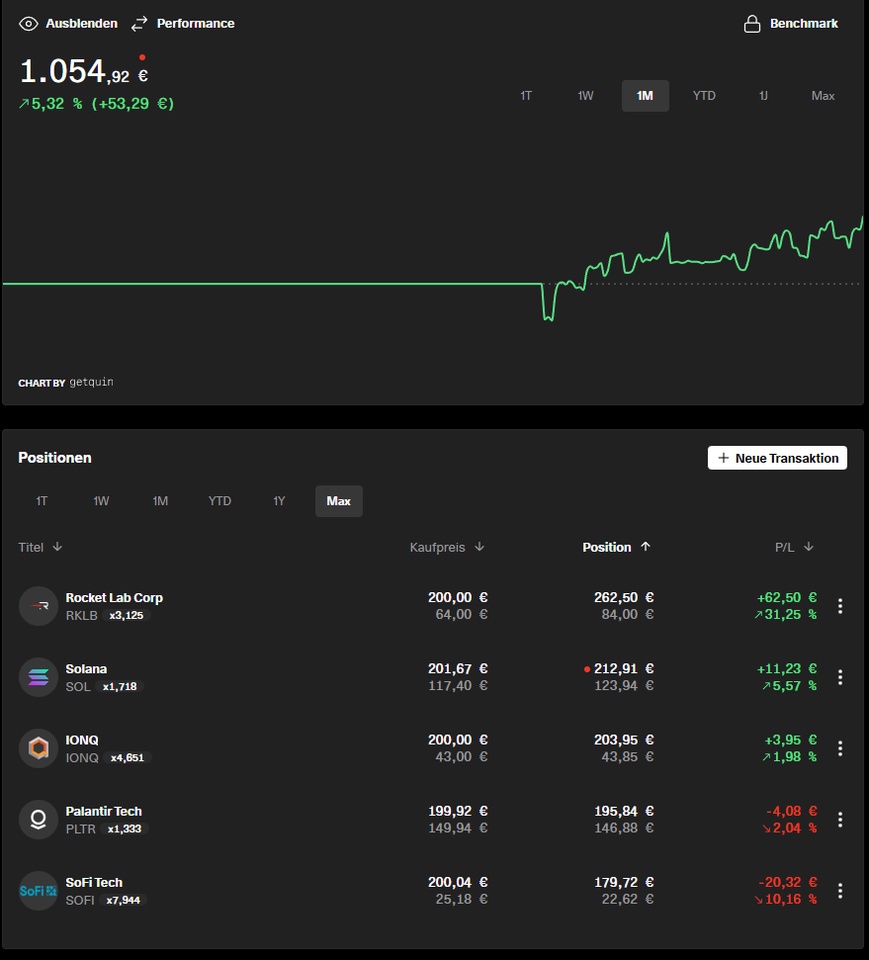Sort positions by Titel column arrow
869x960 pixels.
pos(57,547)
